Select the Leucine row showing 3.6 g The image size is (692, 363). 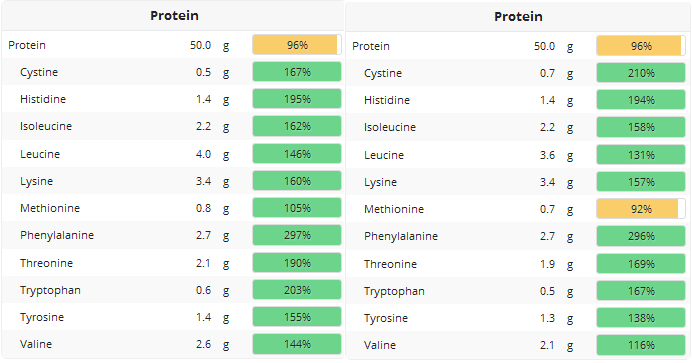click(518, 155)
